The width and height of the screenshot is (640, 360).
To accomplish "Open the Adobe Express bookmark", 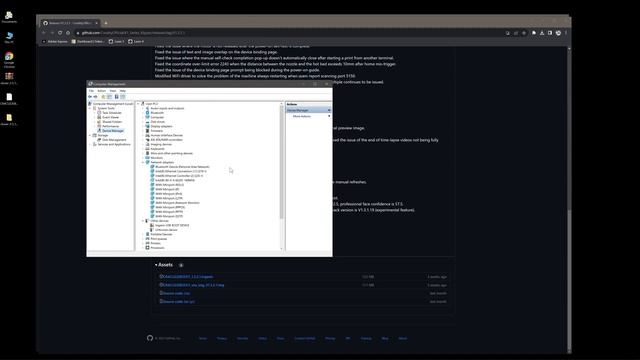I will 55,41.
